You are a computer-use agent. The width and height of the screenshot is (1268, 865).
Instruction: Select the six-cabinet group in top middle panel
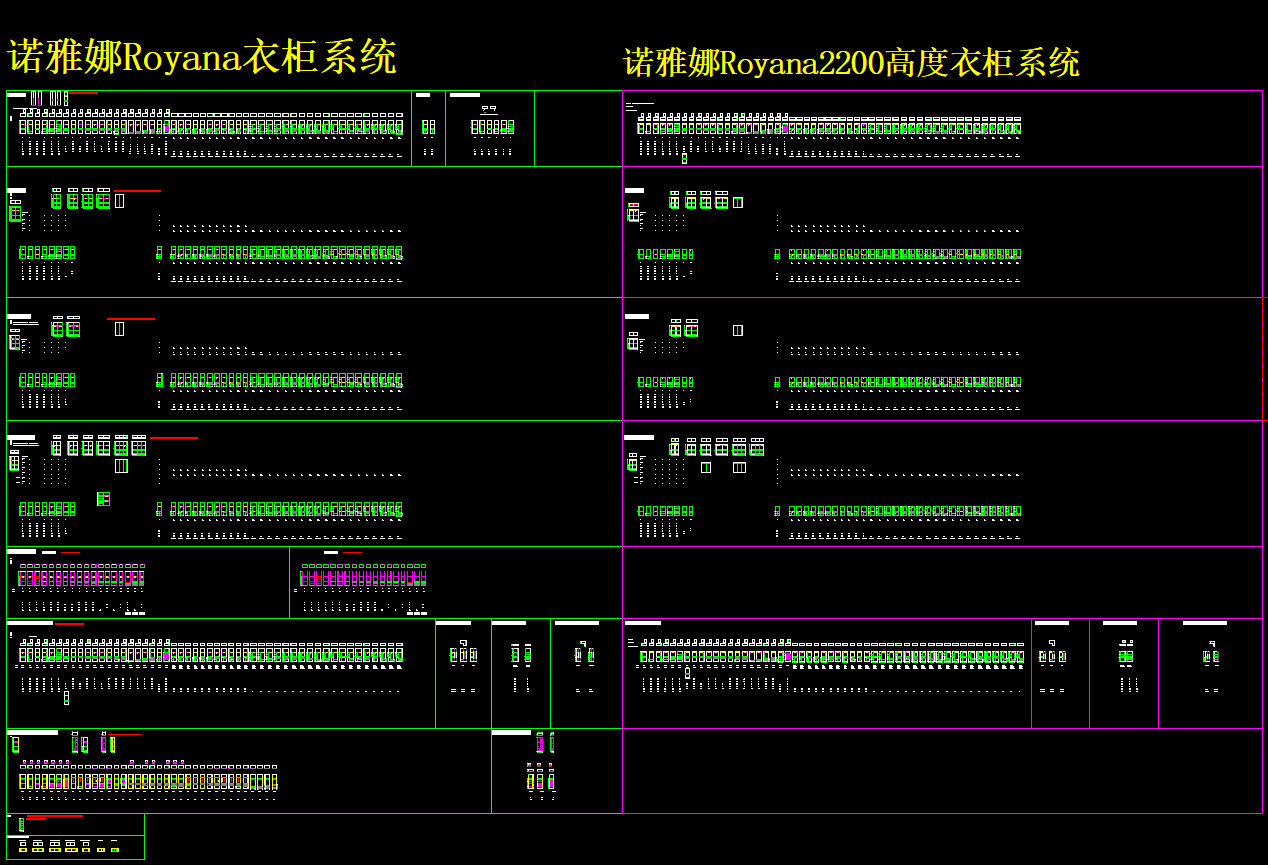(492, 127)
